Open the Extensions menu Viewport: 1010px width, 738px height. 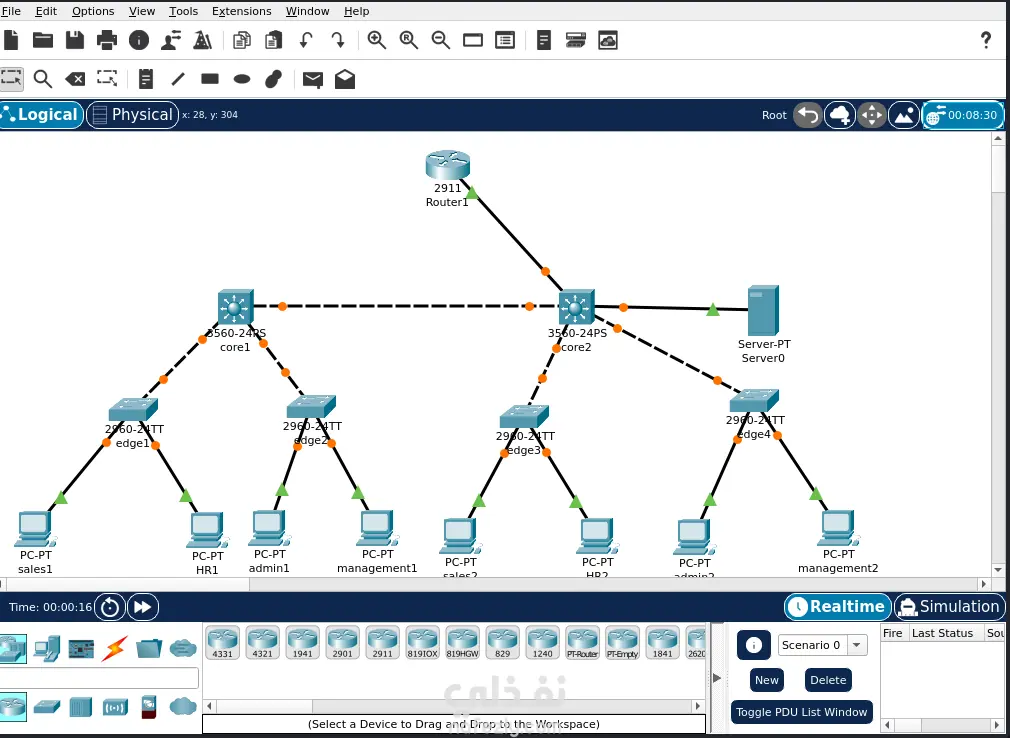click(x=242, y=11)
